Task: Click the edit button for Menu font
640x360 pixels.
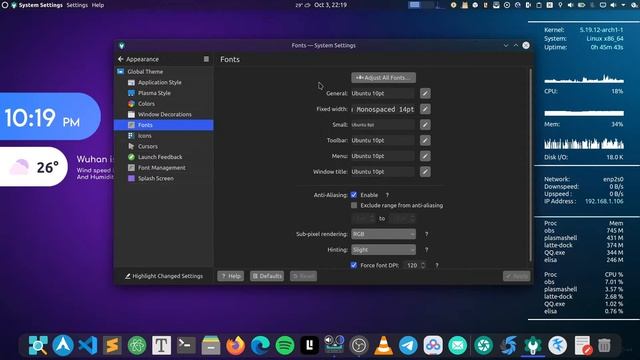Action: tap(425, 156)
